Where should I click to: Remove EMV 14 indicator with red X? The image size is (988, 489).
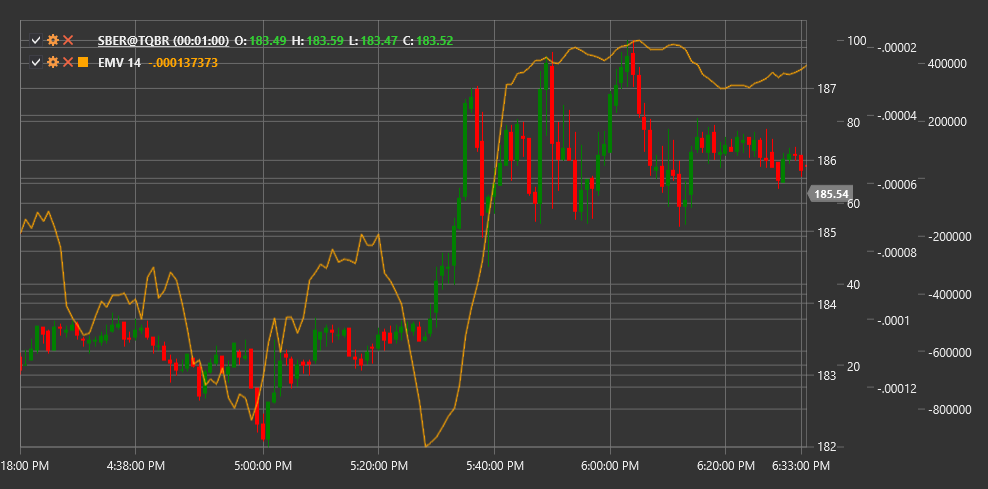[x=68, y=62]
